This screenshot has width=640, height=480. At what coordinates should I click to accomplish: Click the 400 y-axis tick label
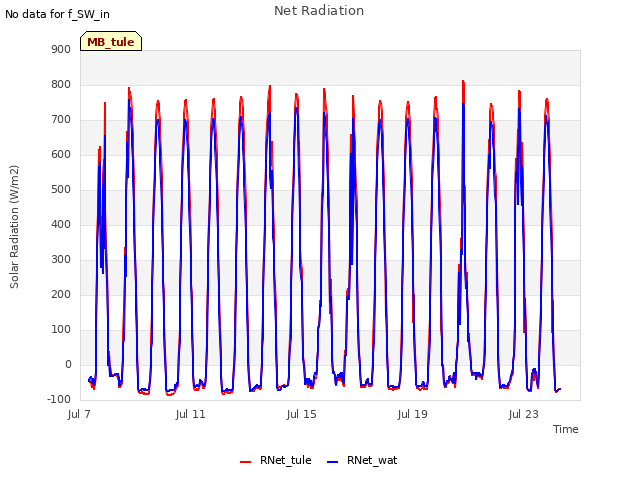coord(61,224)
